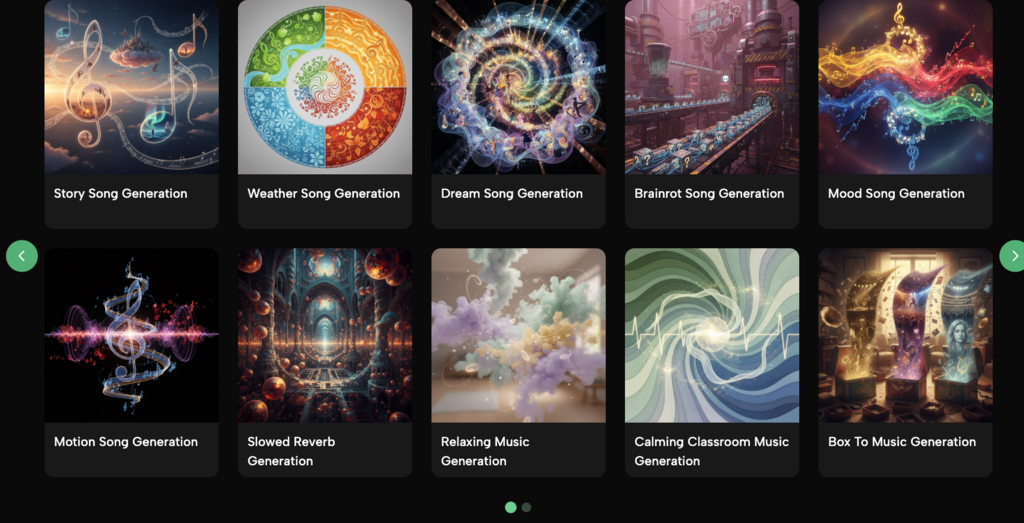Open the Relaxing Music Generation cloud image
Screen dimensions: 1024x523
519,335
